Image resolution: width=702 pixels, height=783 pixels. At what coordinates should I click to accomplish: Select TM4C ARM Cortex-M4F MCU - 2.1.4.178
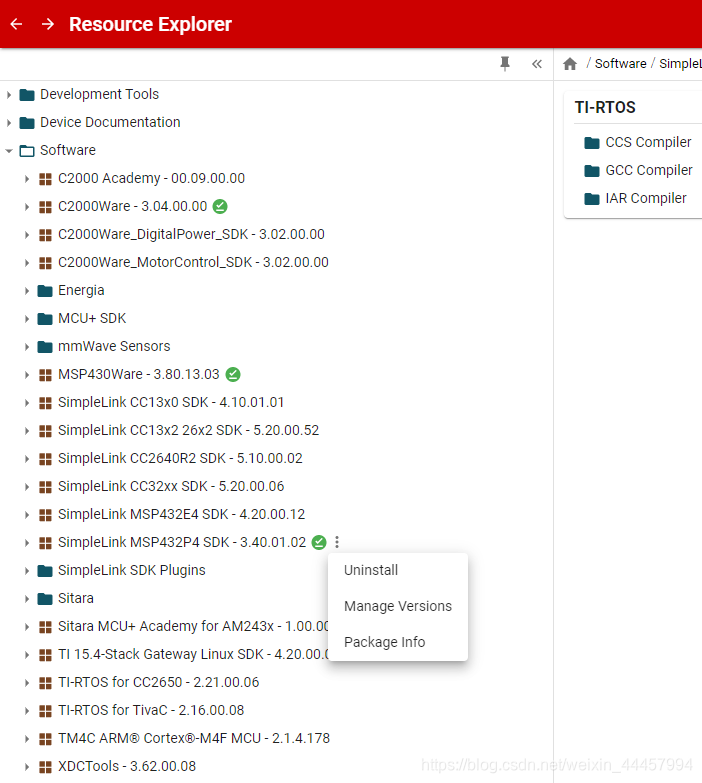[194, 738]
